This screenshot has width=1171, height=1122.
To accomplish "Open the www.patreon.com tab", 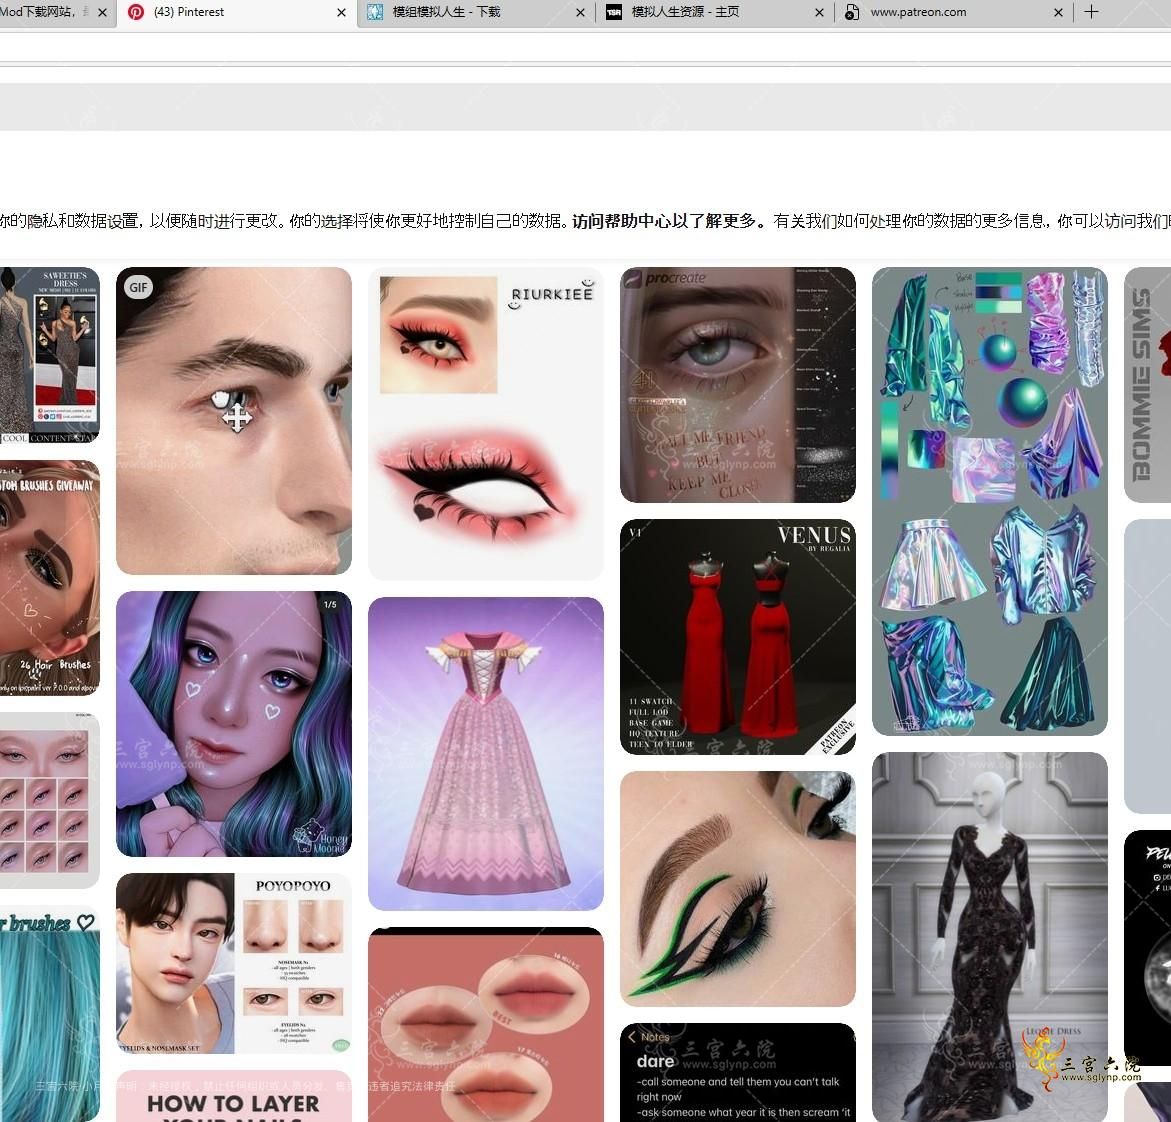I will (953, 13).
